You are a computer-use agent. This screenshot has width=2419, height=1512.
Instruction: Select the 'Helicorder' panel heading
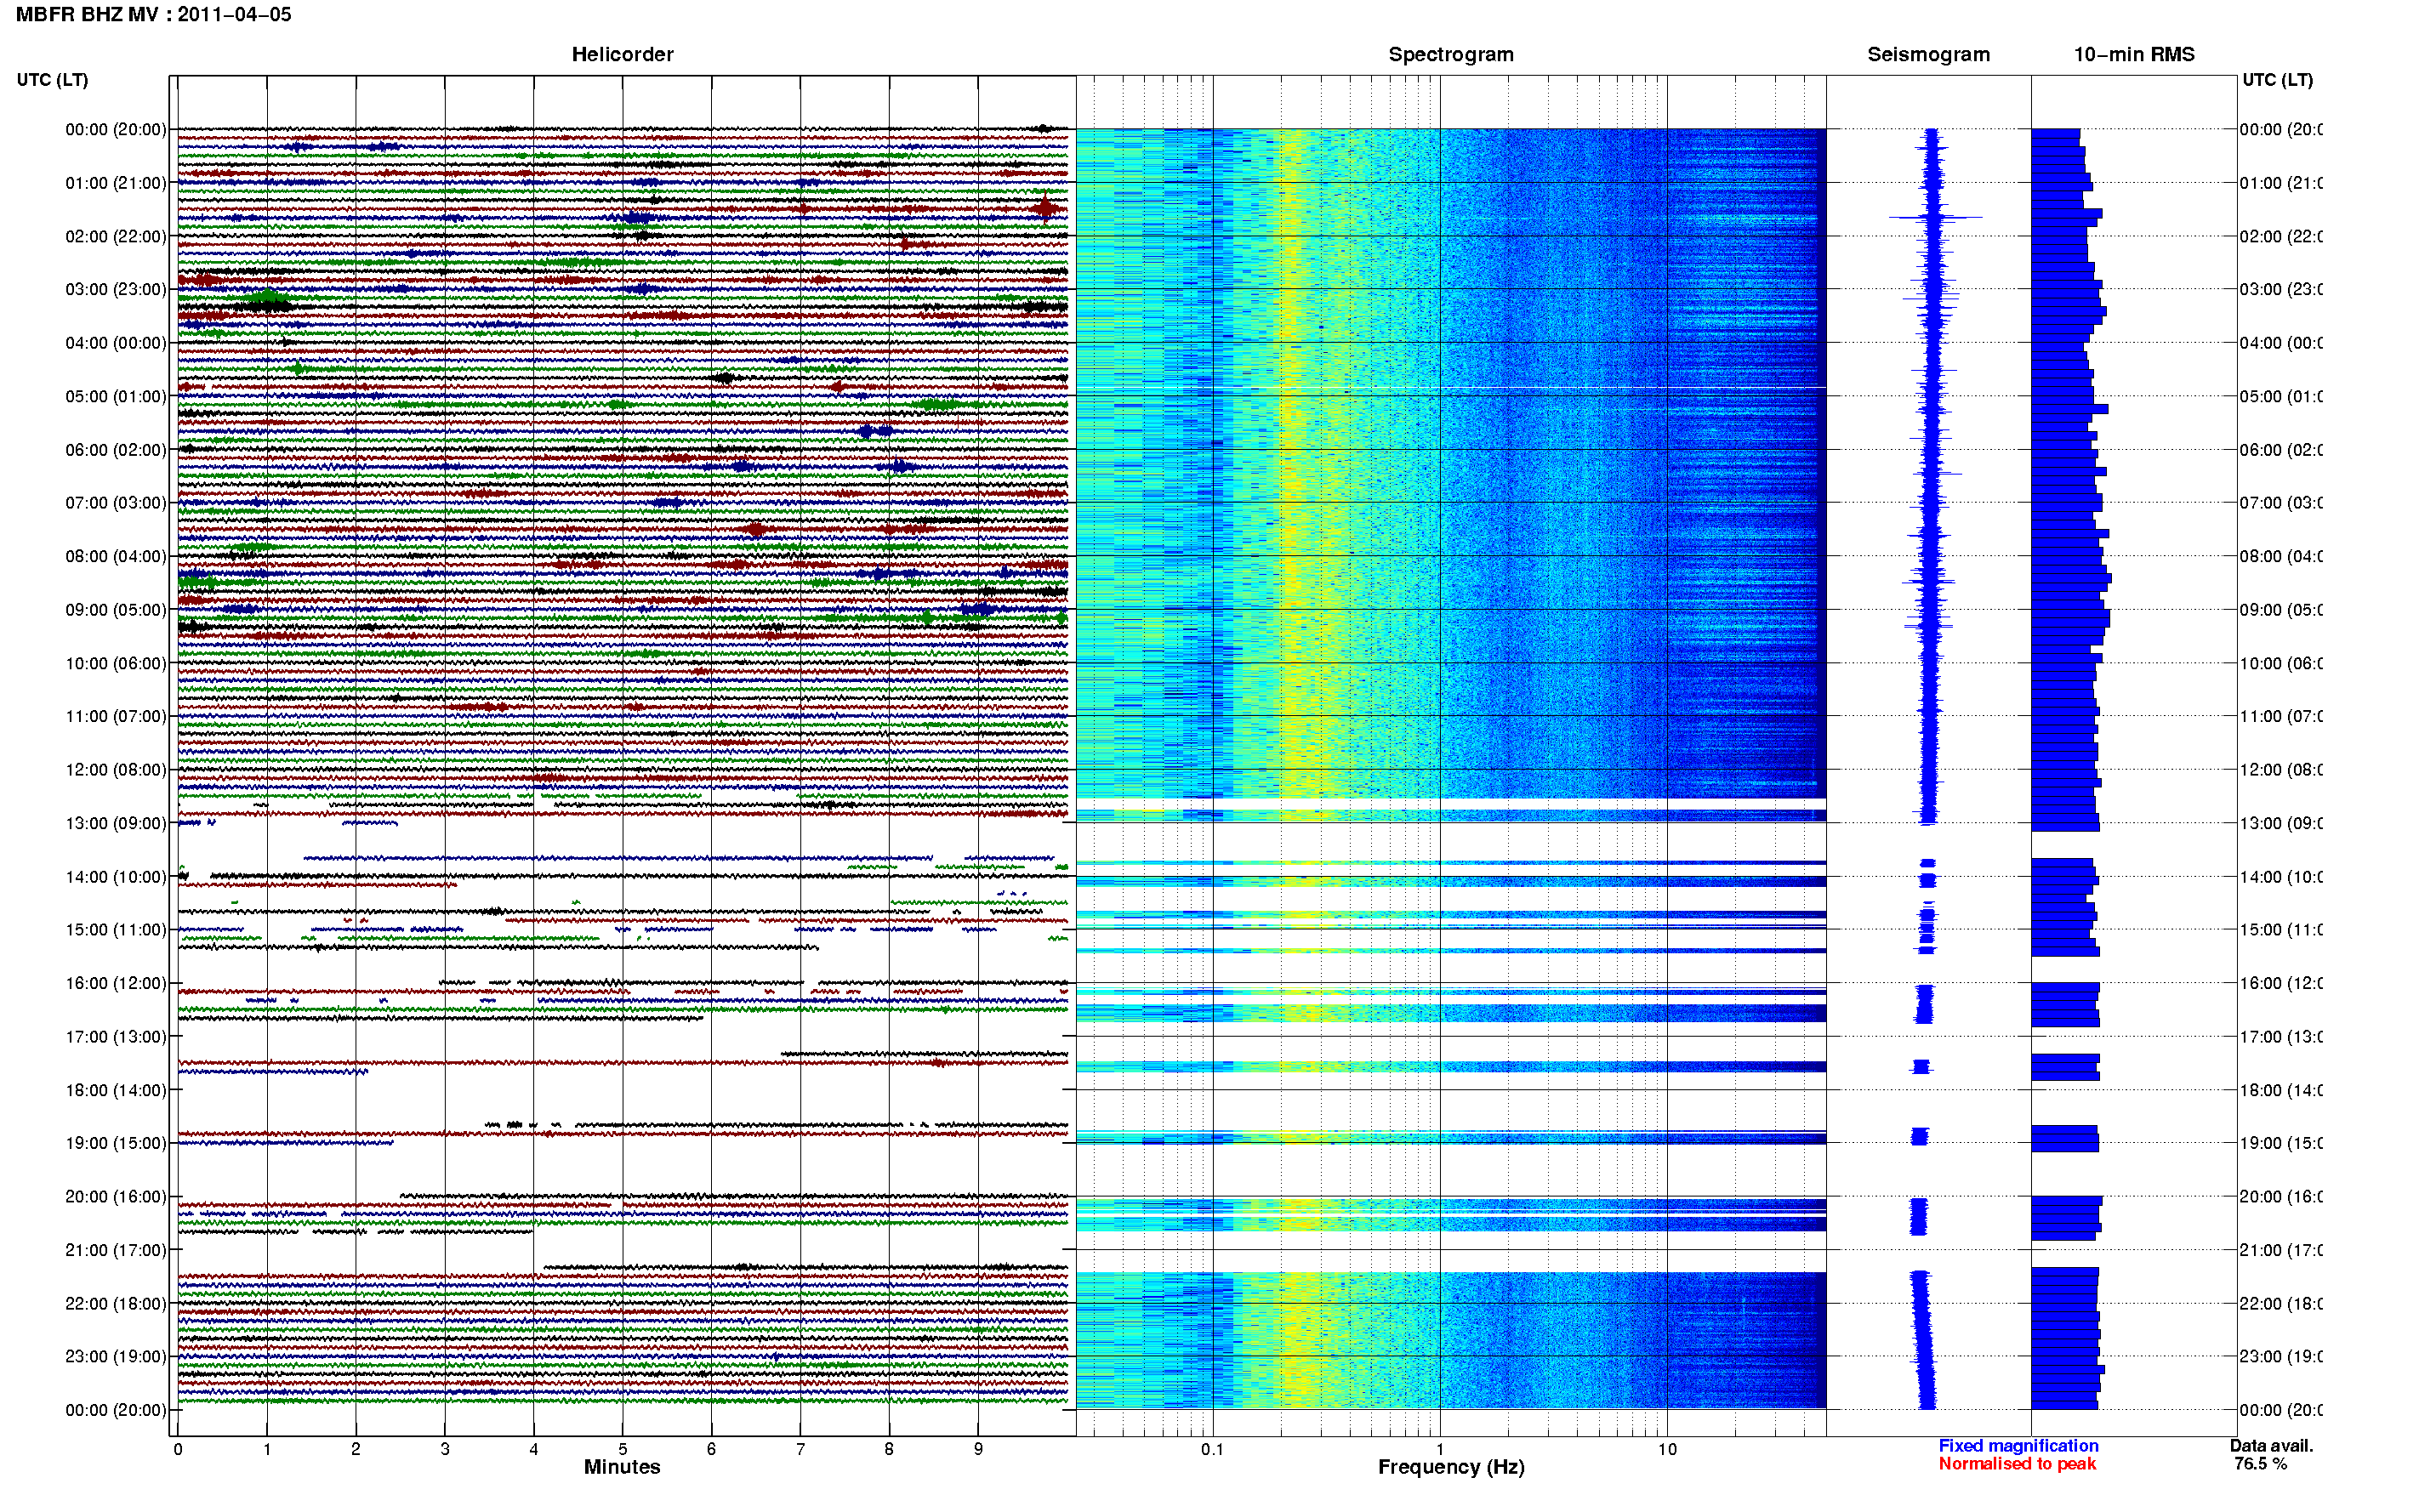[622, 54]
